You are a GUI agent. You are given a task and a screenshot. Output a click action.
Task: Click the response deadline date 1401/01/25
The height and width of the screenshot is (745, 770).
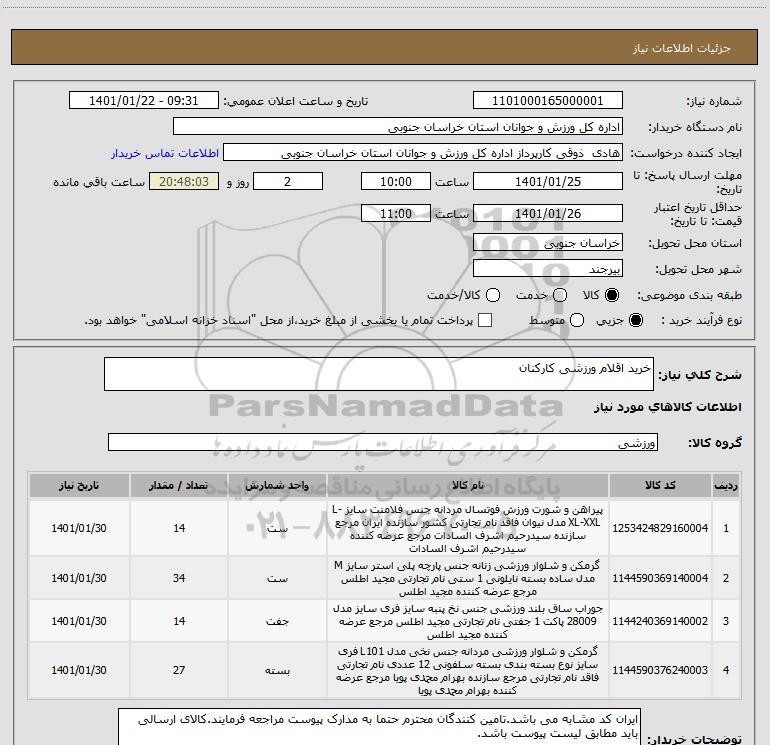point(548,181)
